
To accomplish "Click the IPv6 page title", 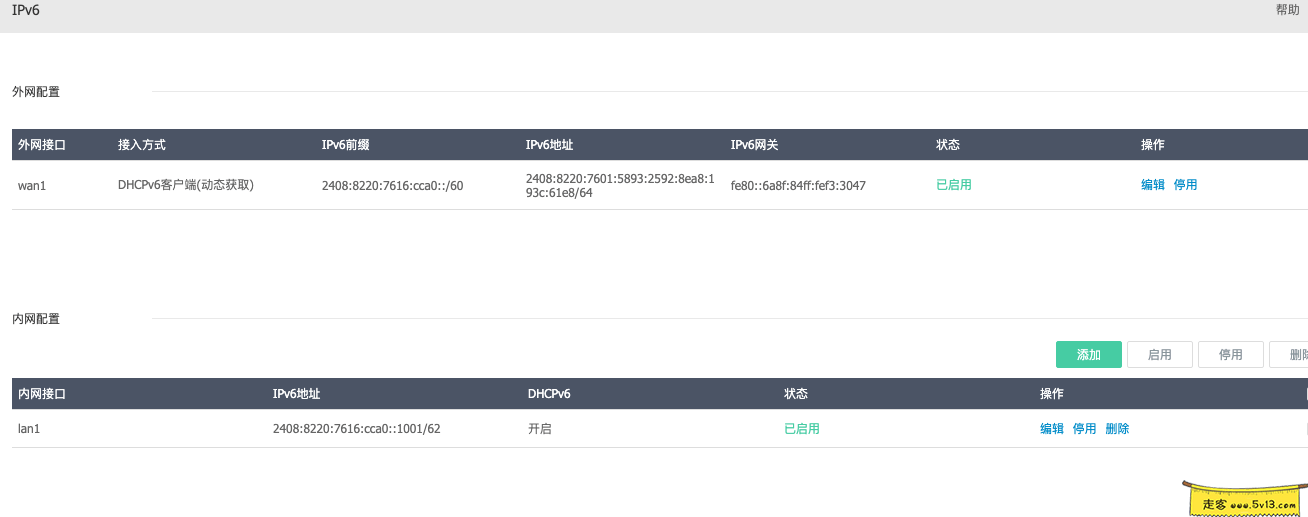I will point(26,10).
